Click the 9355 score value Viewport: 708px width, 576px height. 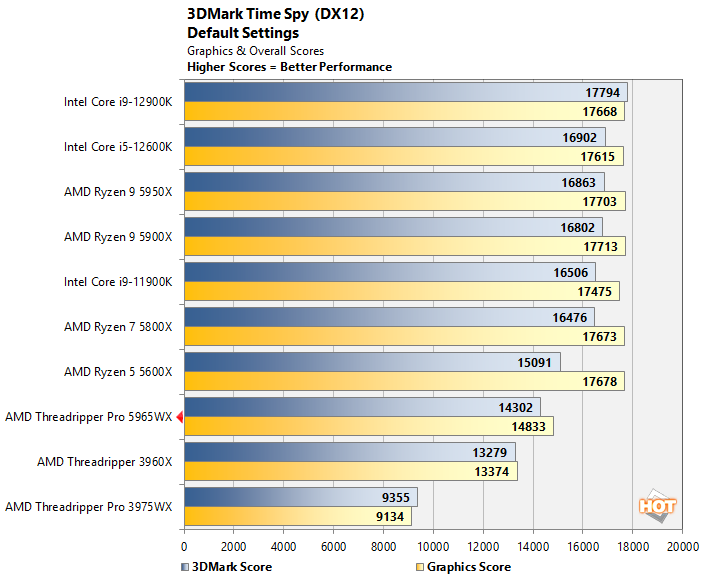tap(396, 498)
